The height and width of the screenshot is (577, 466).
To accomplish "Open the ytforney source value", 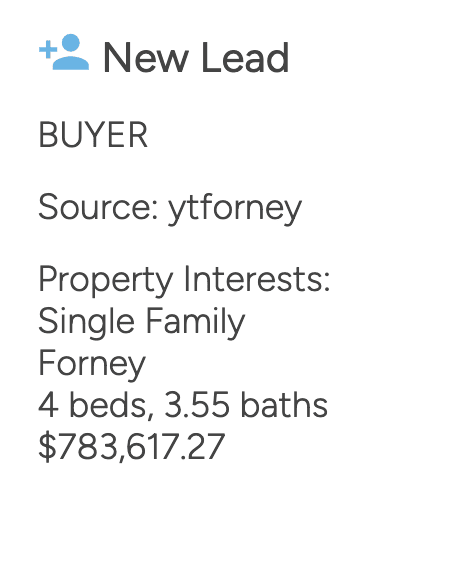I will click(235, 209).
